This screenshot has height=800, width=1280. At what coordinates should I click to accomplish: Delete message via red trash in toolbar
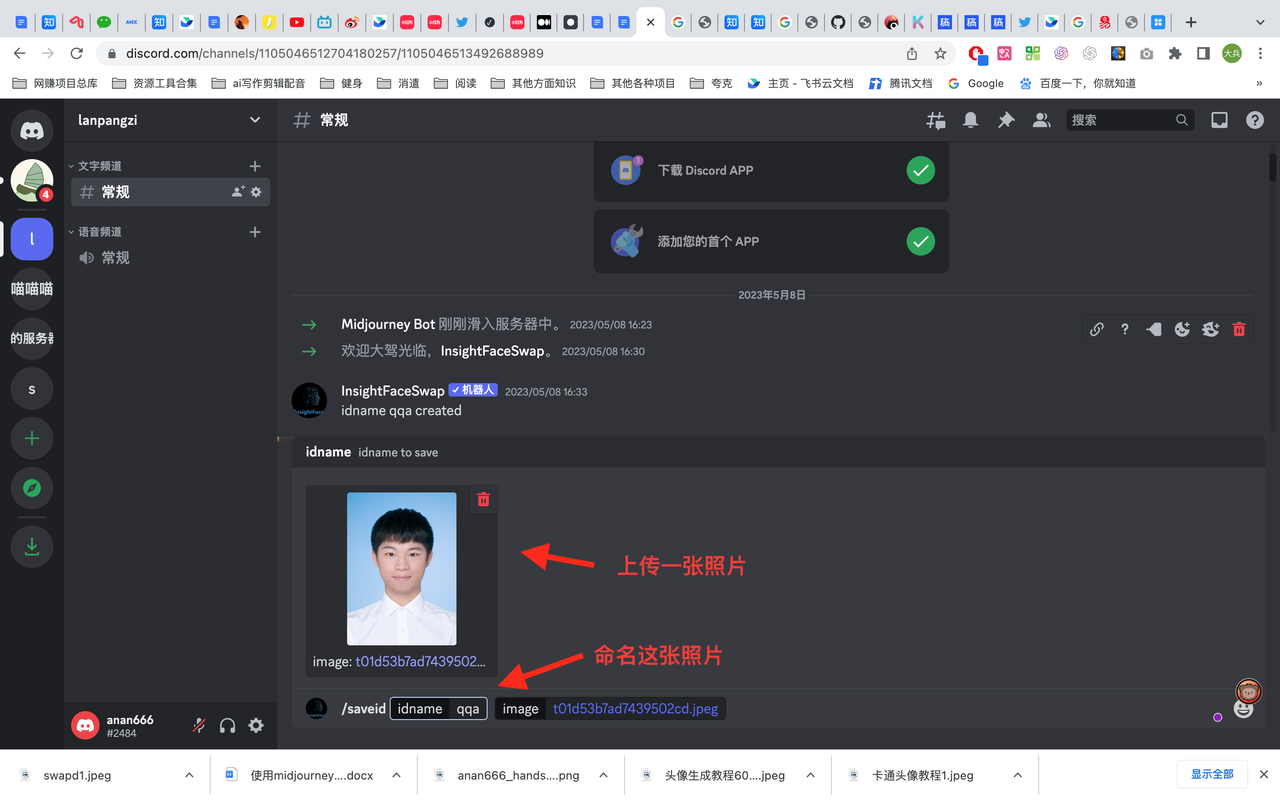1239,329
